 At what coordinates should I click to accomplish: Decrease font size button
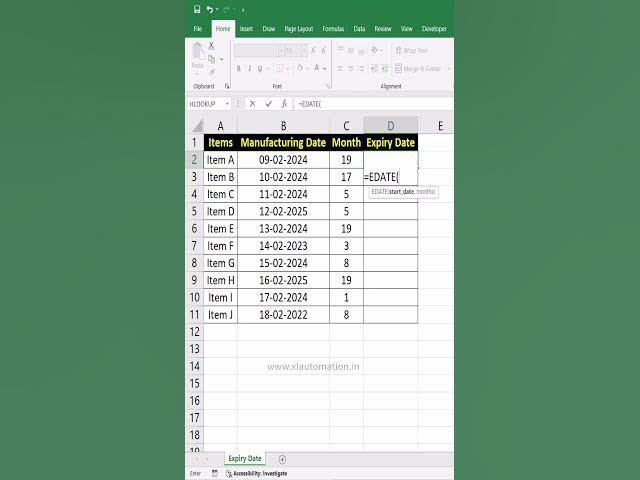pos(323,51)
